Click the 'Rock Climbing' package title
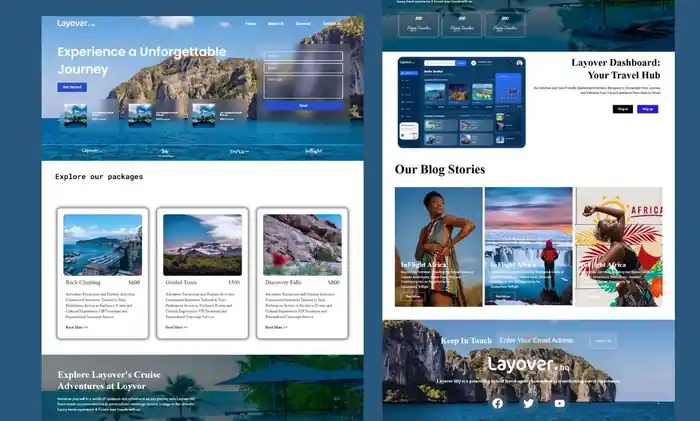 click(x=83, y=282)
